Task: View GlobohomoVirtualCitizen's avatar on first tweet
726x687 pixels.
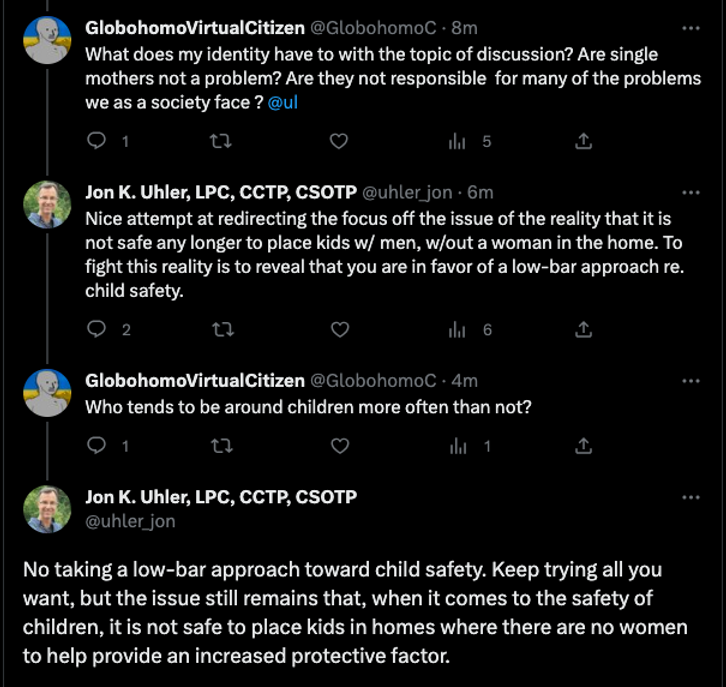Action: 47,40
